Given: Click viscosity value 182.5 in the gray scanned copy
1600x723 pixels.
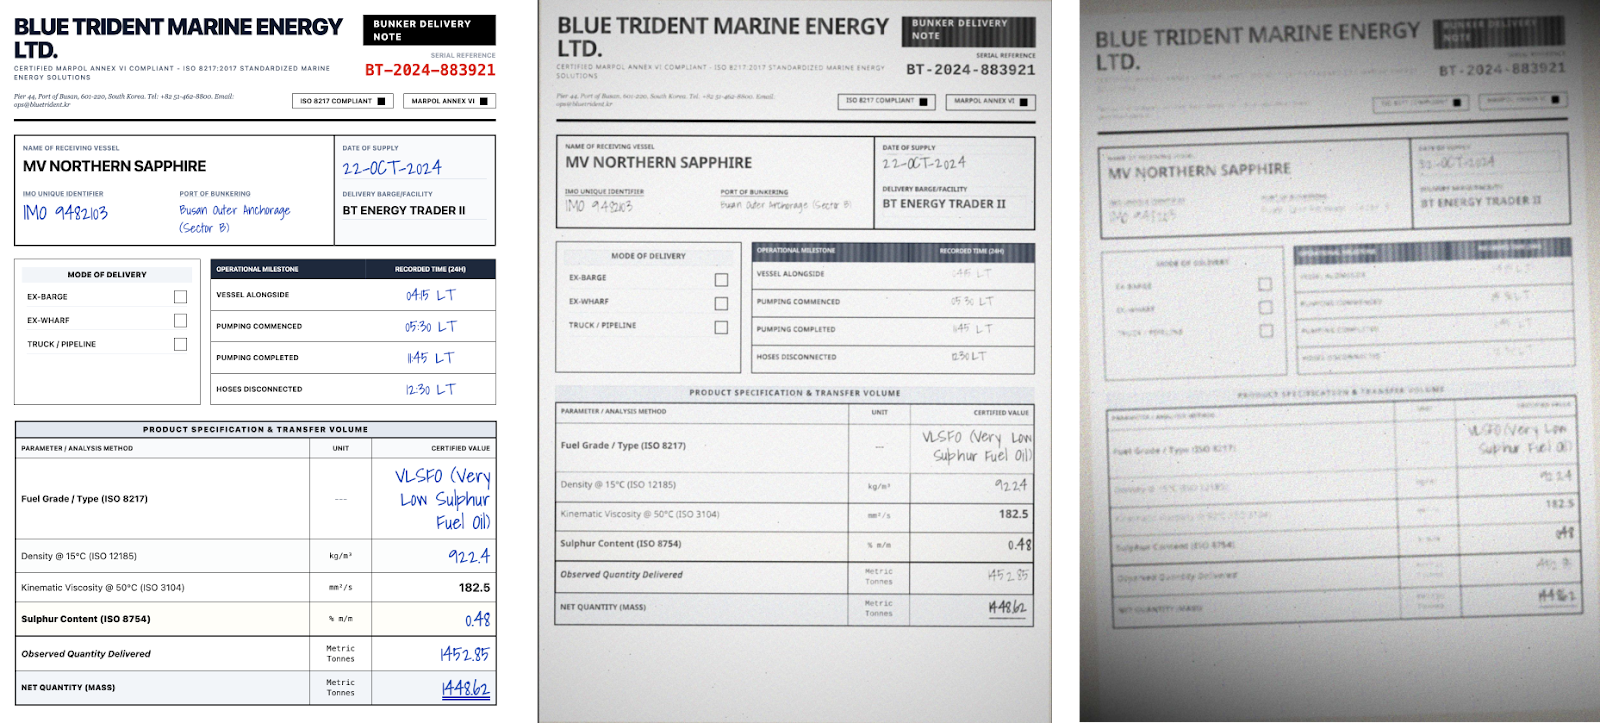Looking at the screenshot, I should pos(1013,514).
